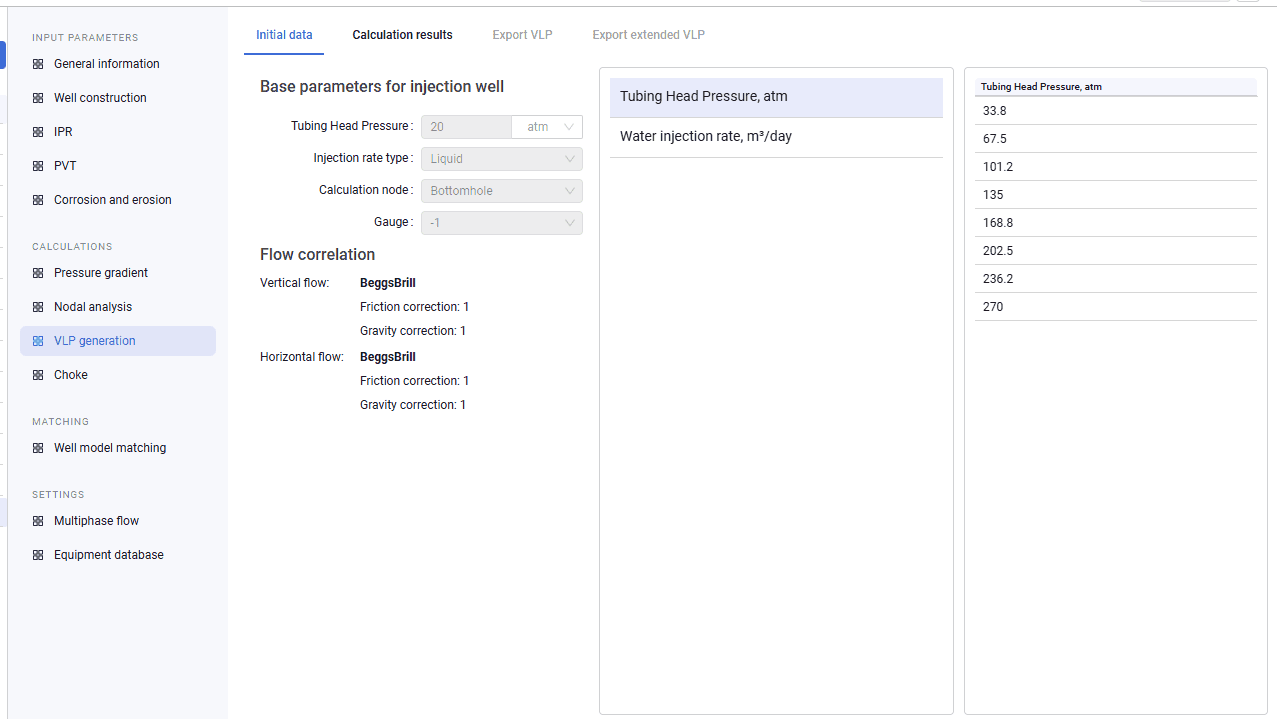The width and height of the screenshot is (1277, 719).
Task: Click the Well model matching icon
Action: 38,448
